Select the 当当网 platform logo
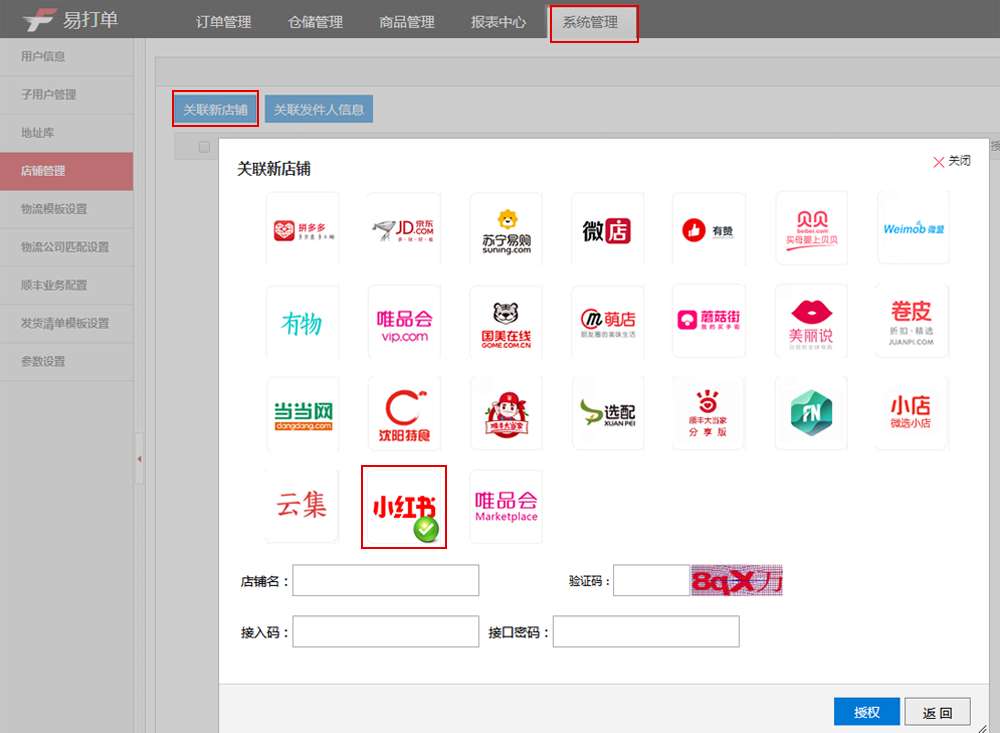 click(x=302, y=414)
